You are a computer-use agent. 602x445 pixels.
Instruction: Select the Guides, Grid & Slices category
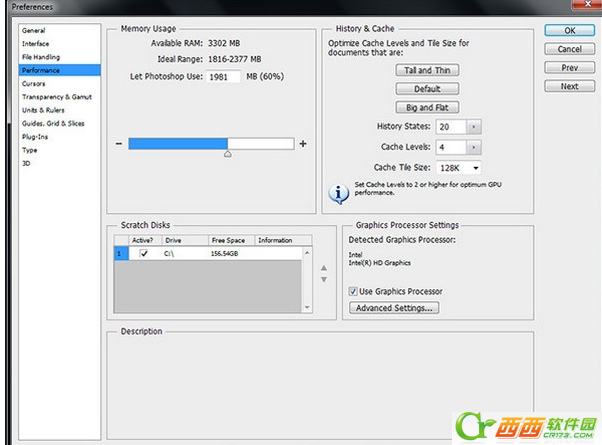pos(60,123)
